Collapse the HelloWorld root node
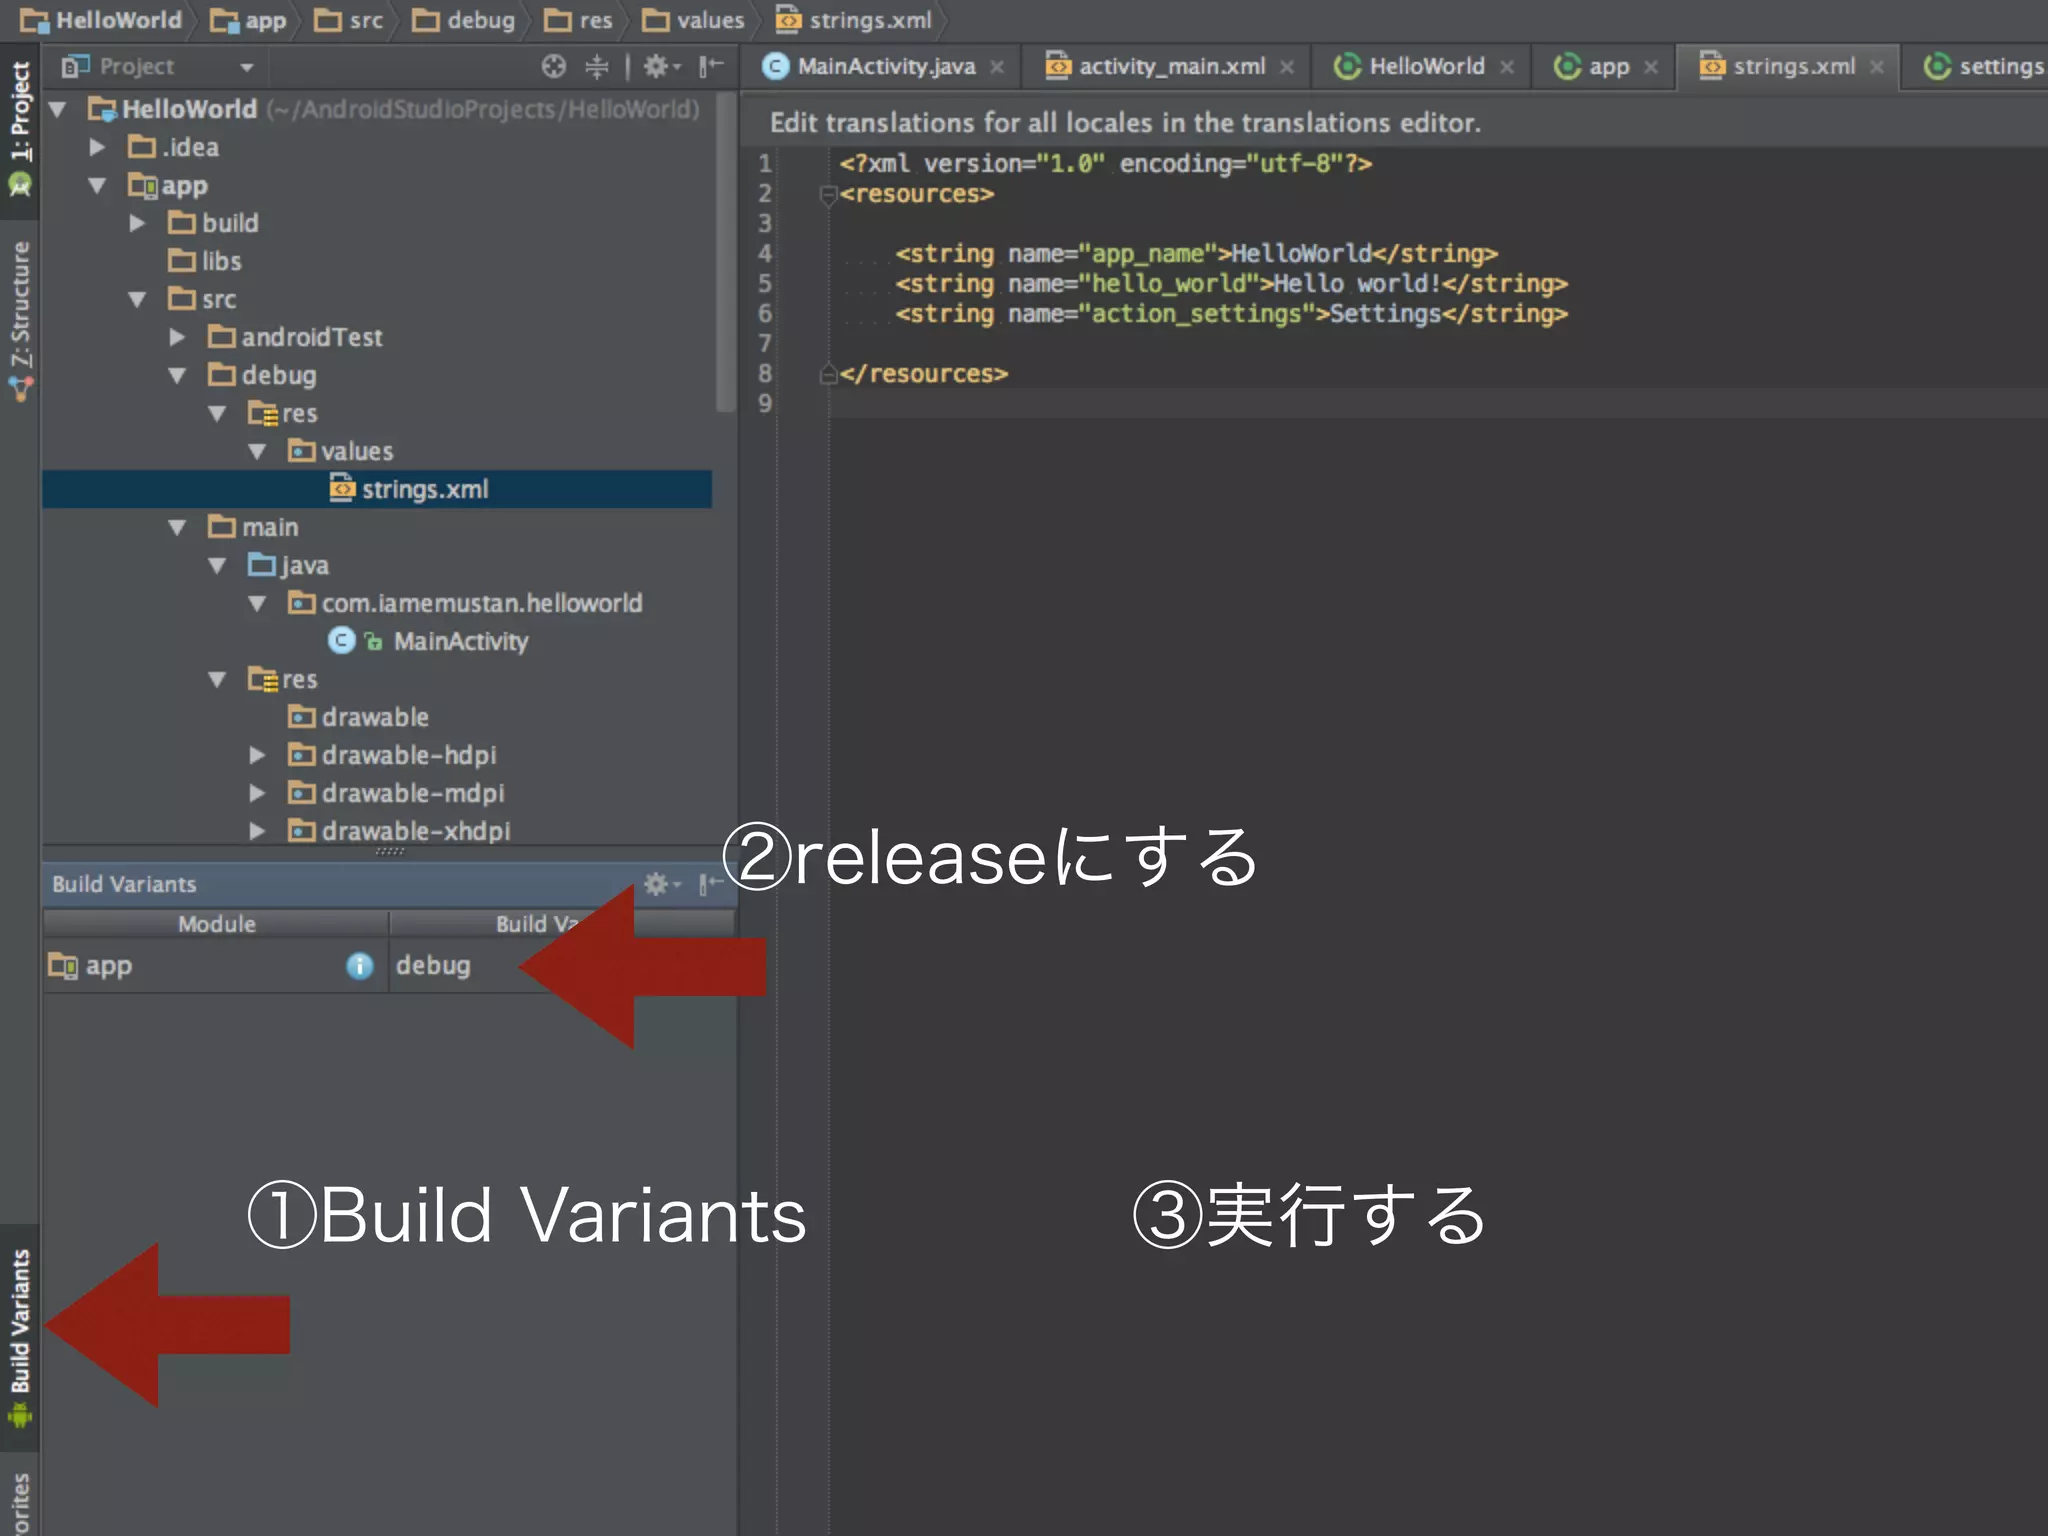 [58, 109]
